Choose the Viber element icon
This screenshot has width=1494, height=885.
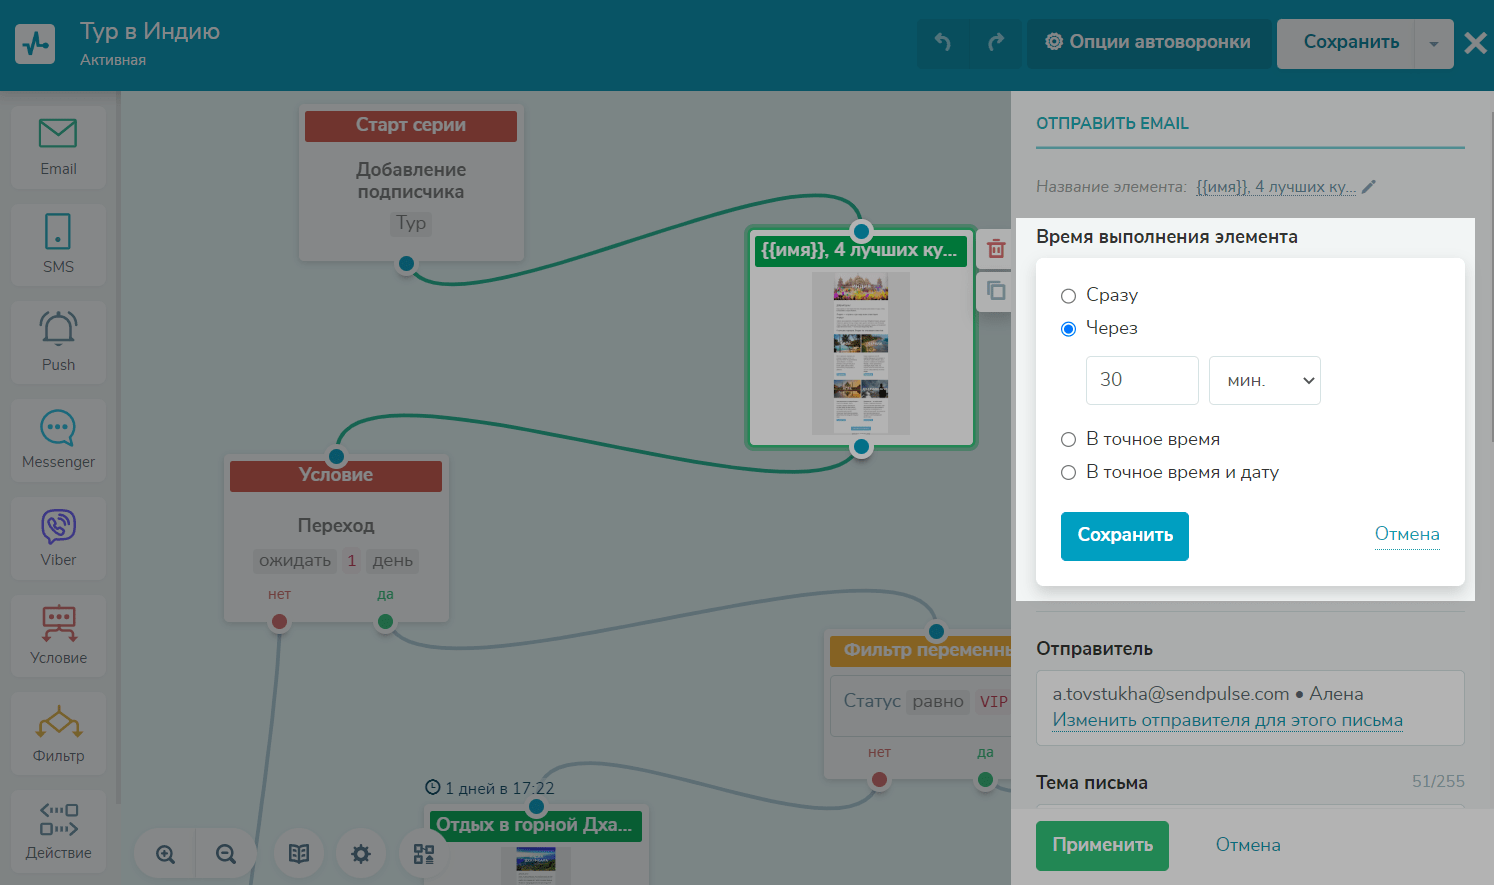point(58,537)
